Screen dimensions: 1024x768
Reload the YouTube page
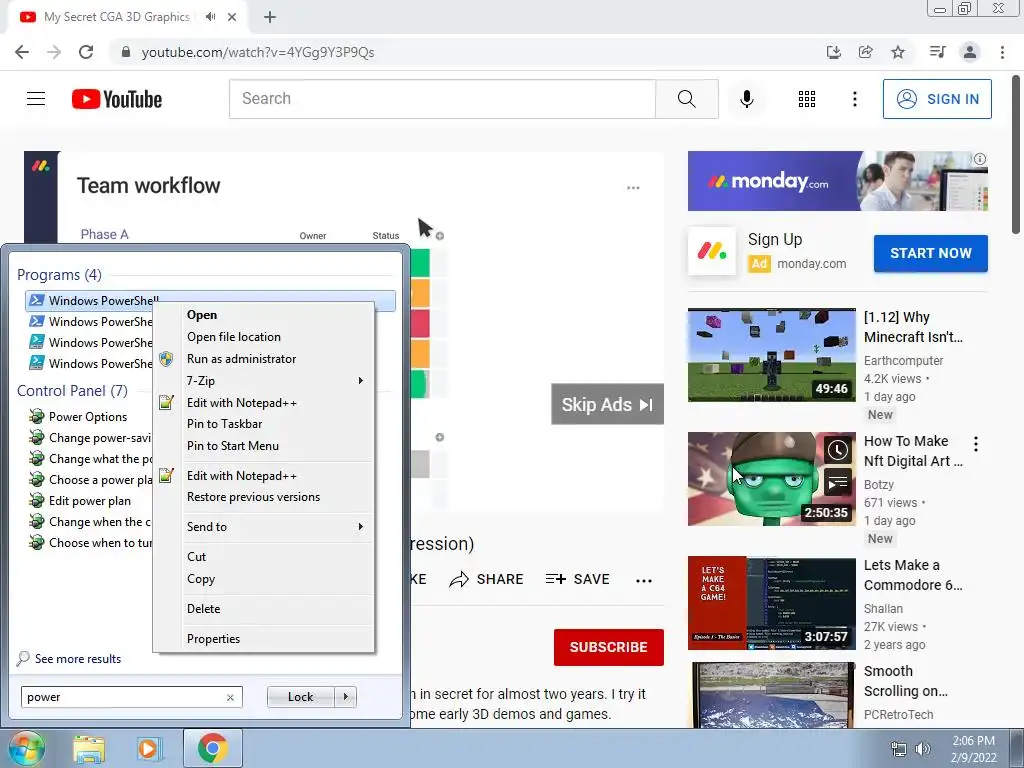pyautogui.click(x=86, y=52)
